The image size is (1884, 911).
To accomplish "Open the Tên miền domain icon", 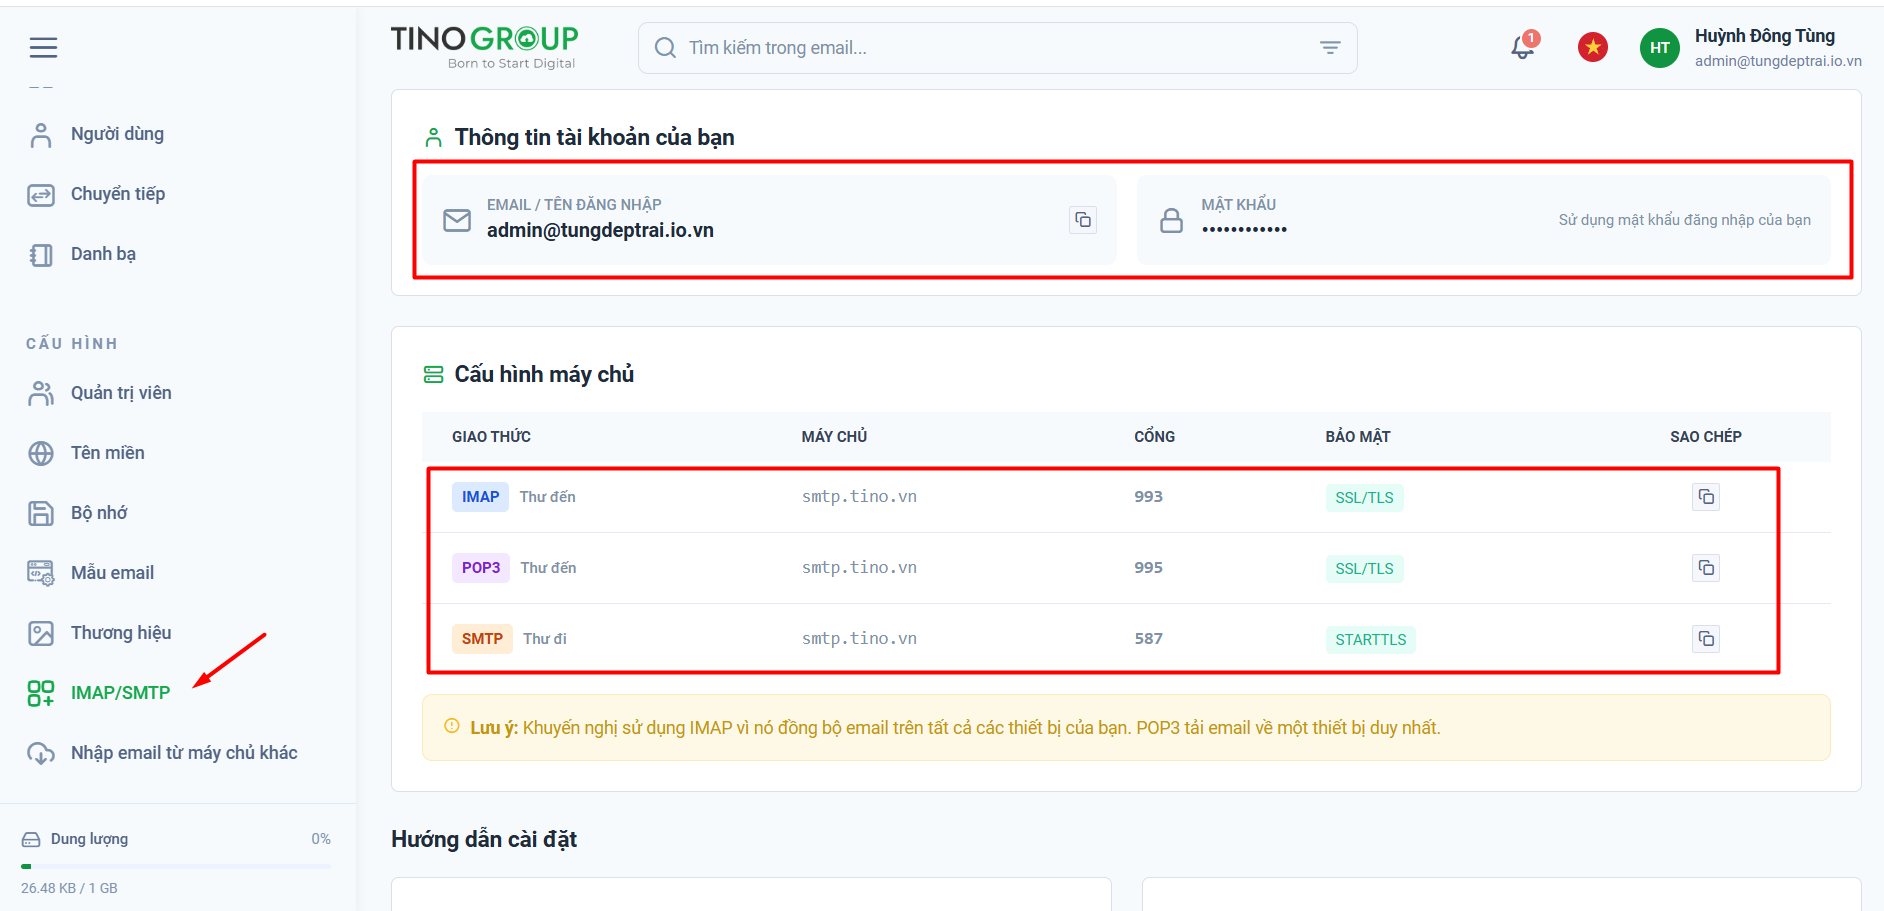I will [41, 452].
